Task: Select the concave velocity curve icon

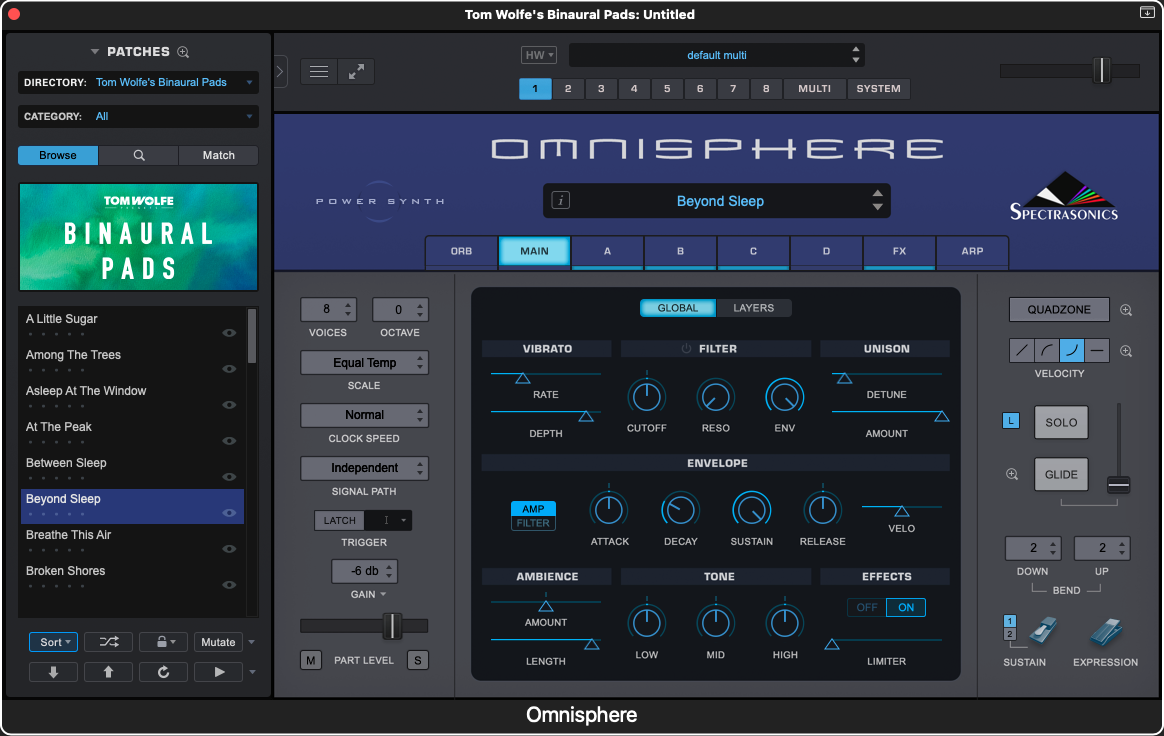Action: 1072,350
